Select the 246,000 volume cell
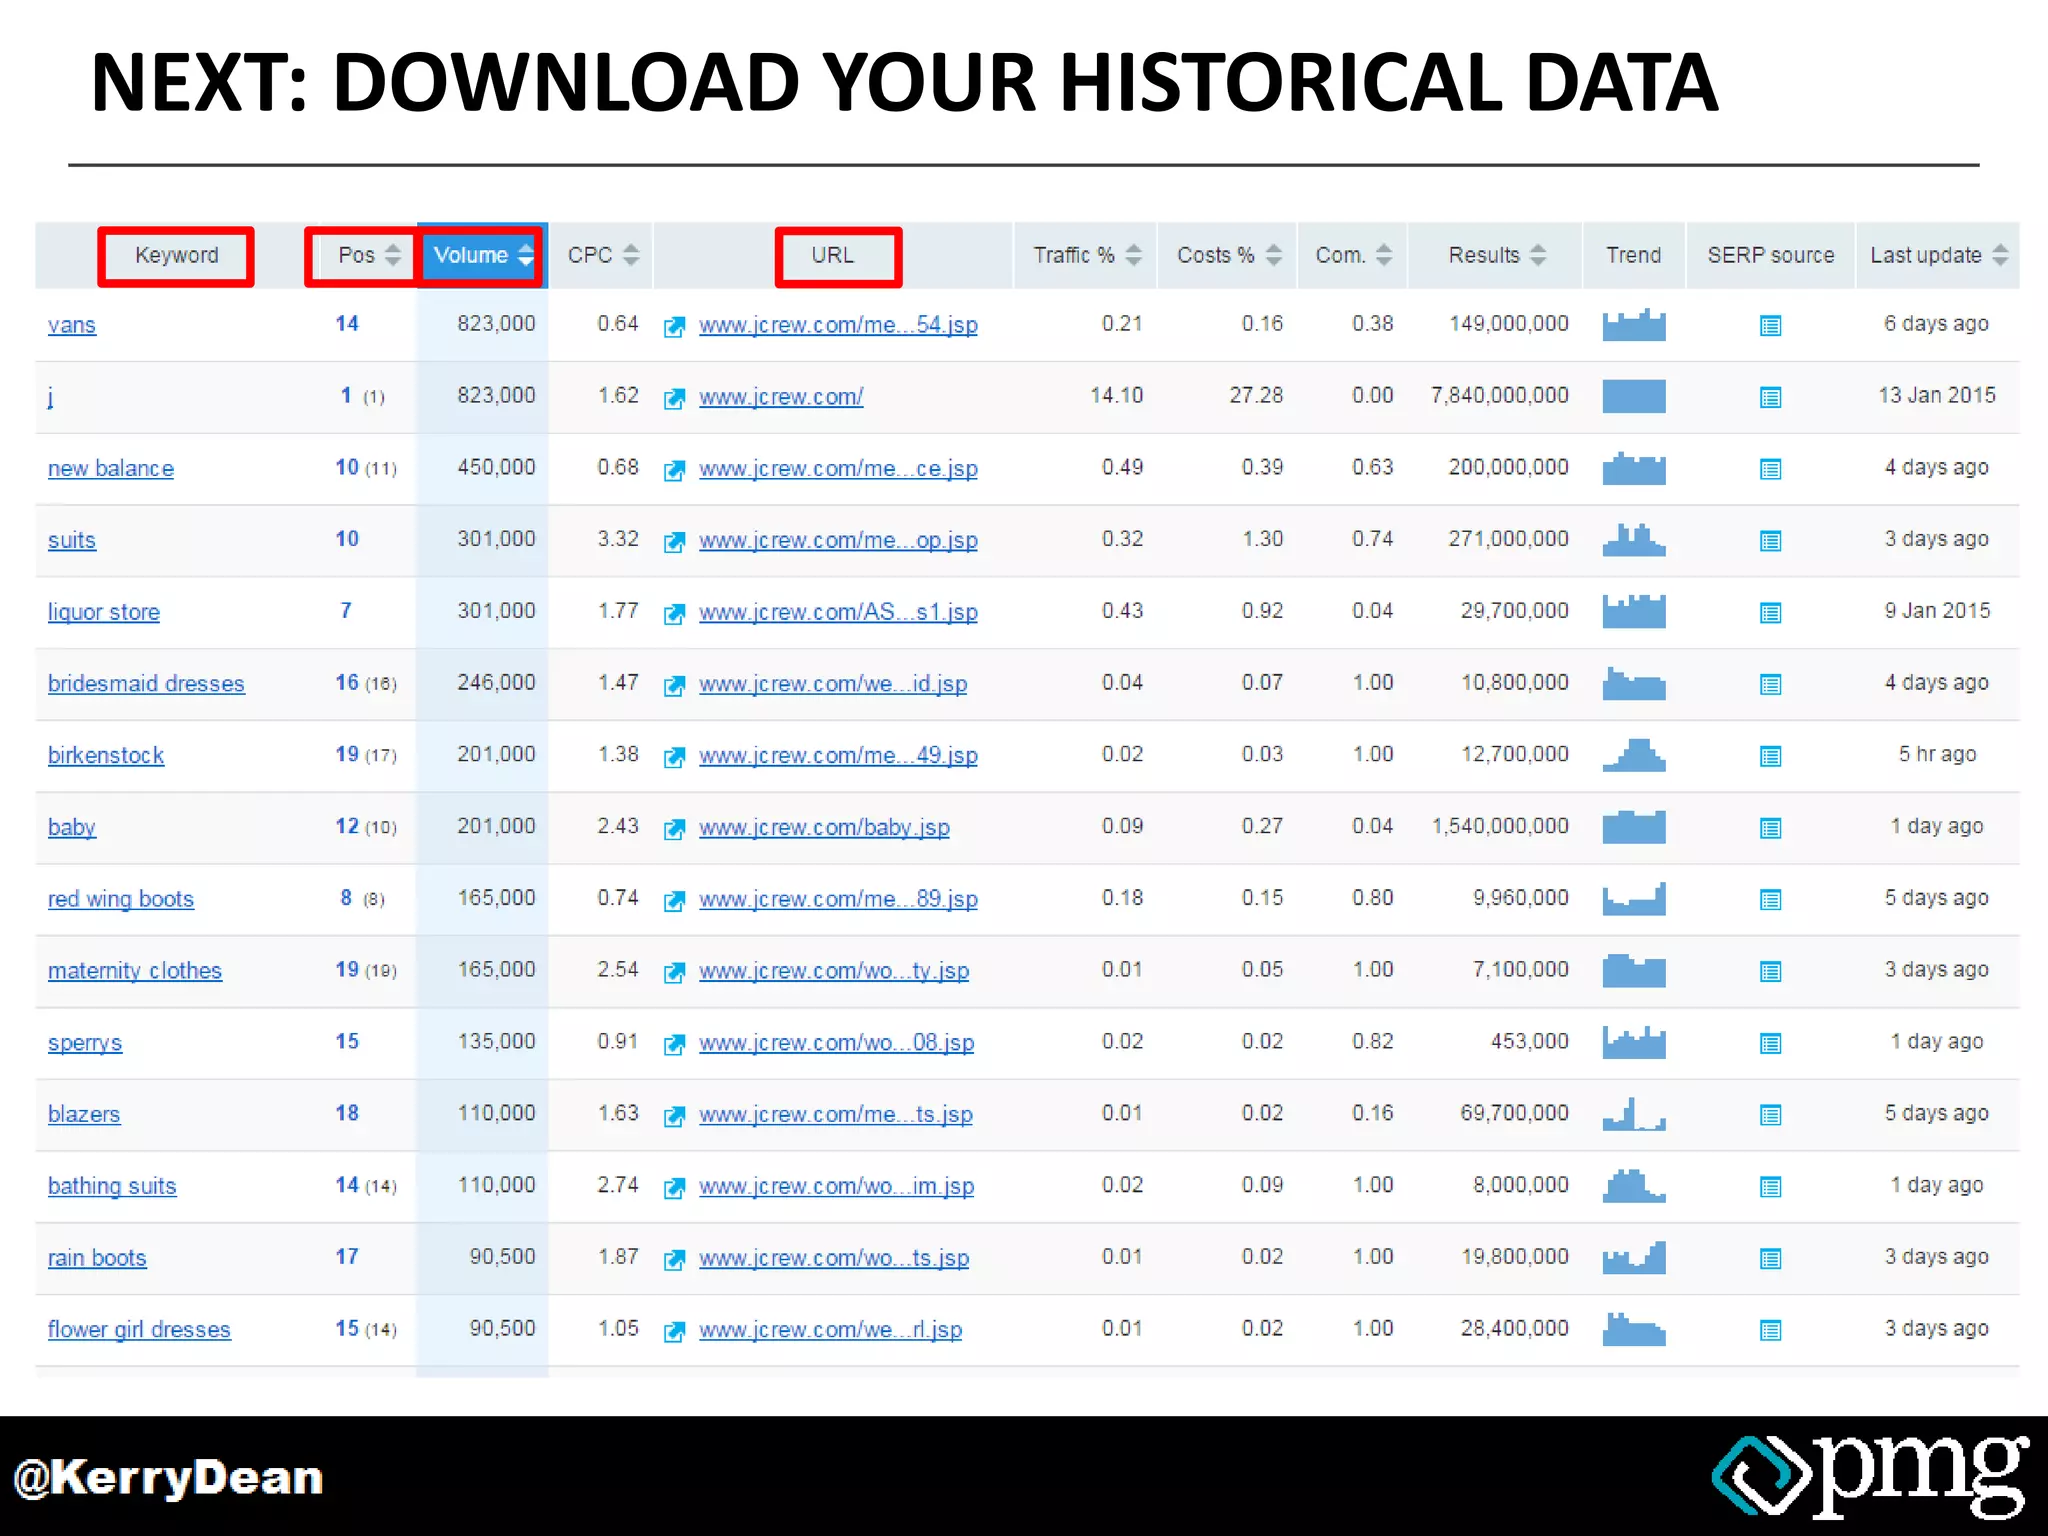 pyautogui.click(x=496, y=683)
